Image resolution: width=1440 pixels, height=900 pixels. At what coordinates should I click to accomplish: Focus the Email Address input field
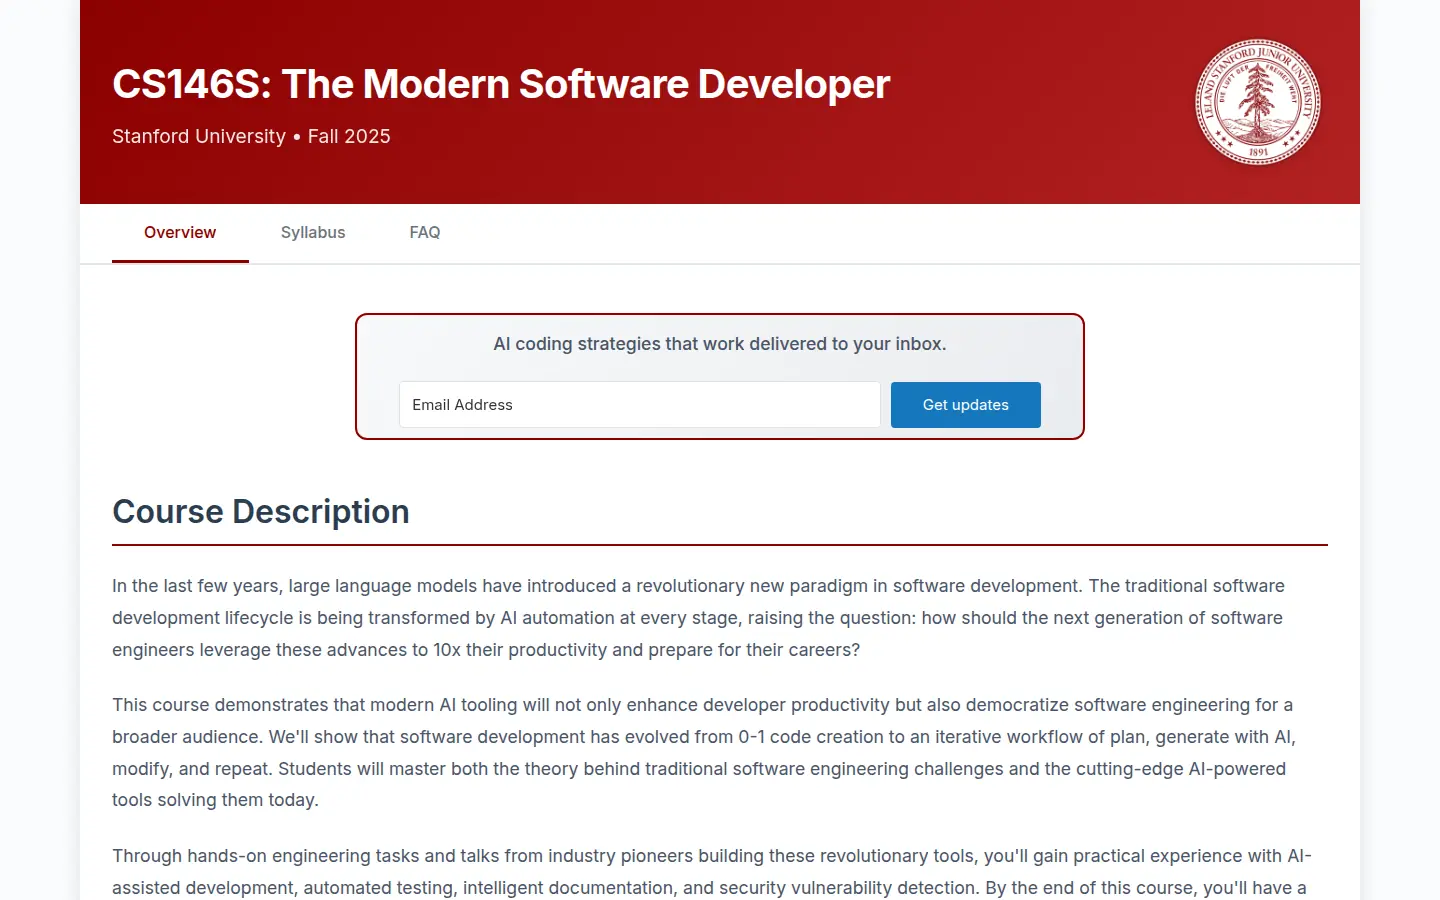click(640, 405)
